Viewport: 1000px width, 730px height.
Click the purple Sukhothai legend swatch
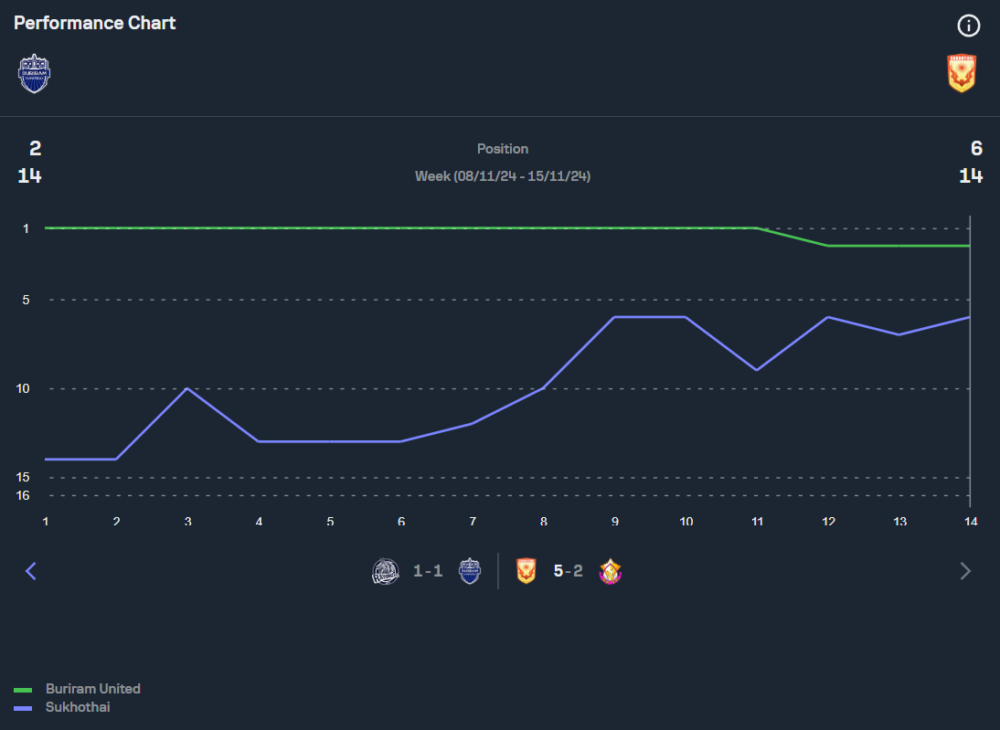(23, 708)
